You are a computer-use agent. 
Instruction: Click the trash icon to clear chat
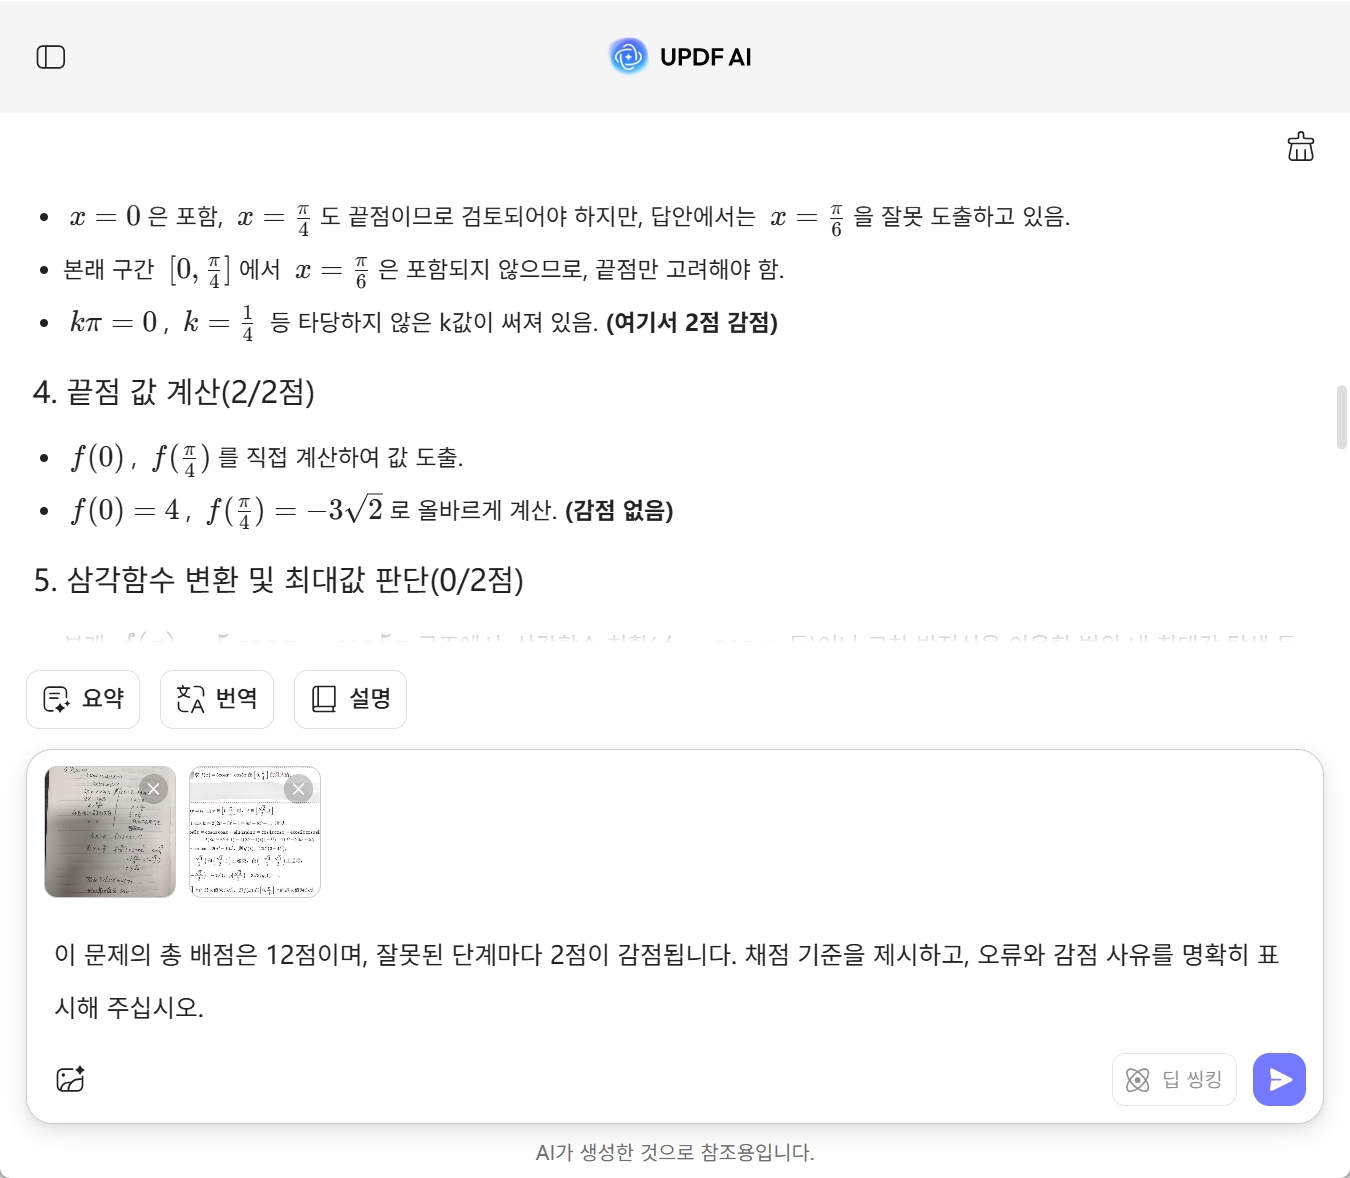coord(1301,147)
